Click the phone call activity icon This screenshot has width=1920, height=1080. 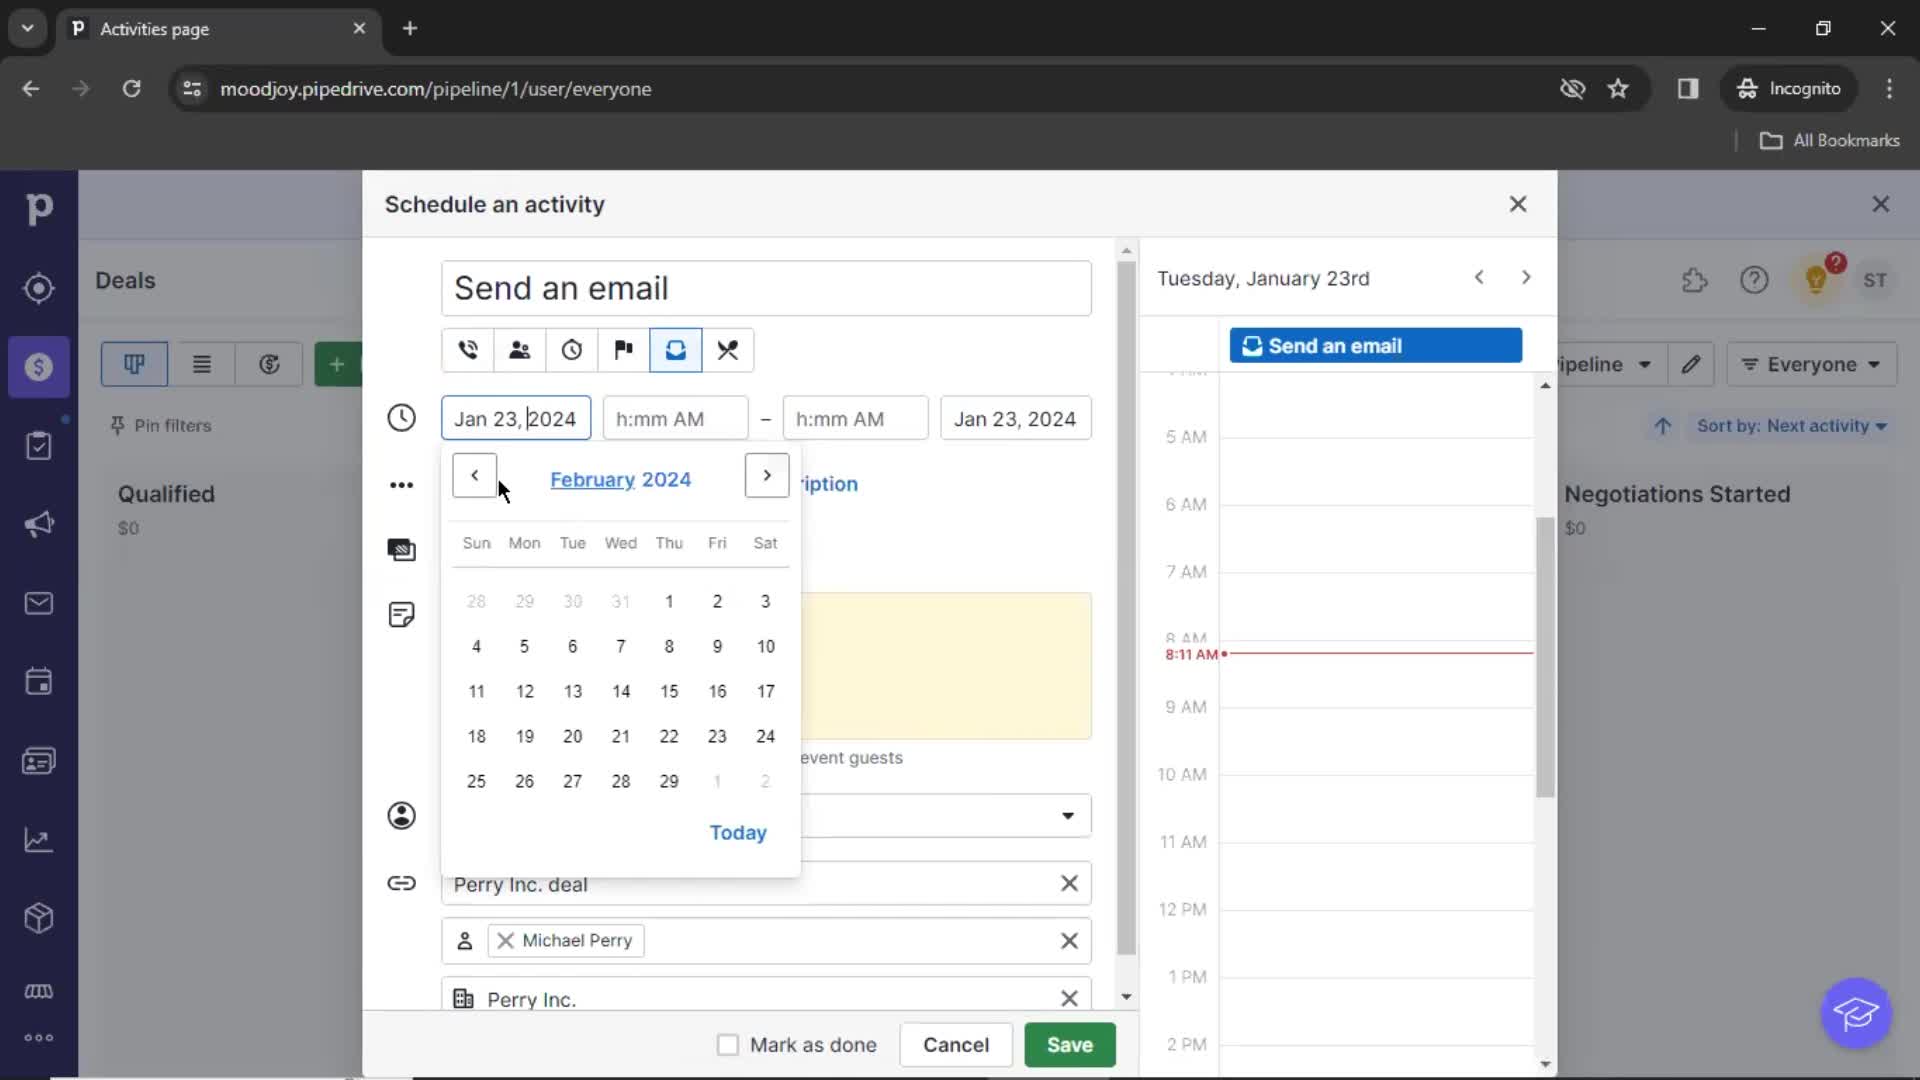pyautogui.click(x=468, y=349)
